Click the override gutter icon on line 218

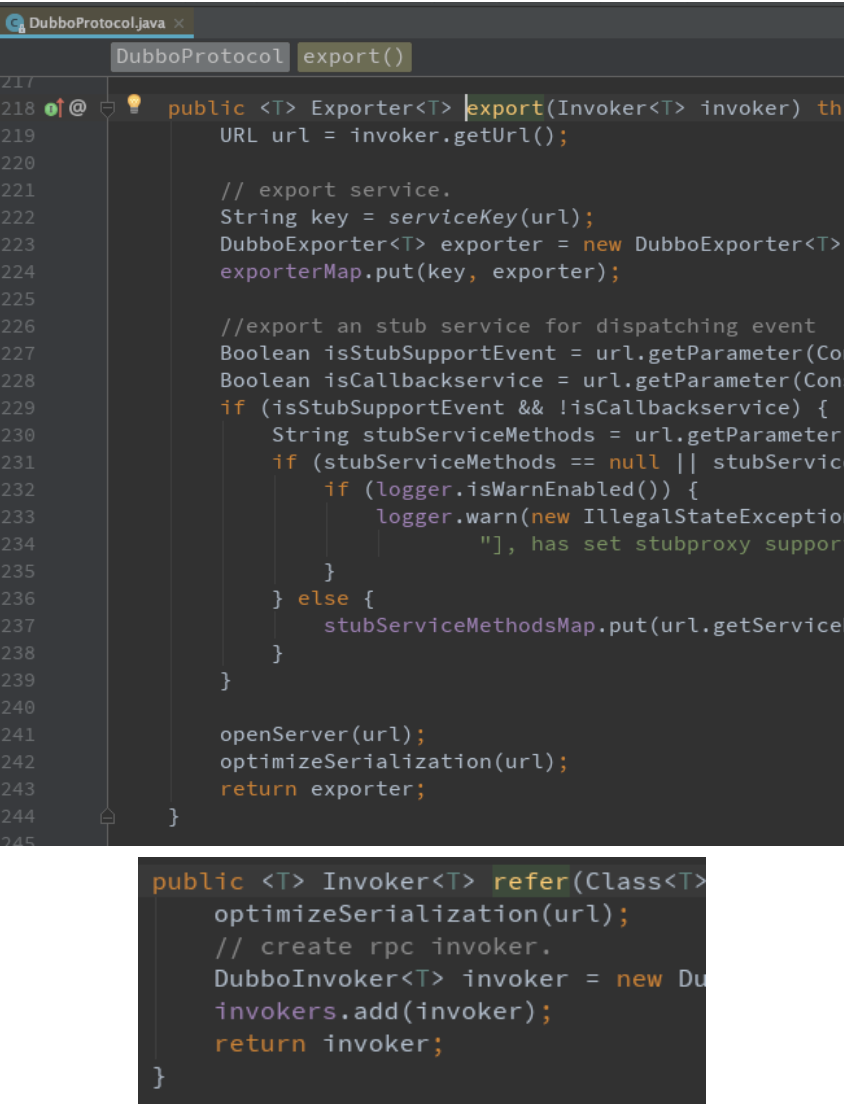pyautogui.click(x=54, y=108)
